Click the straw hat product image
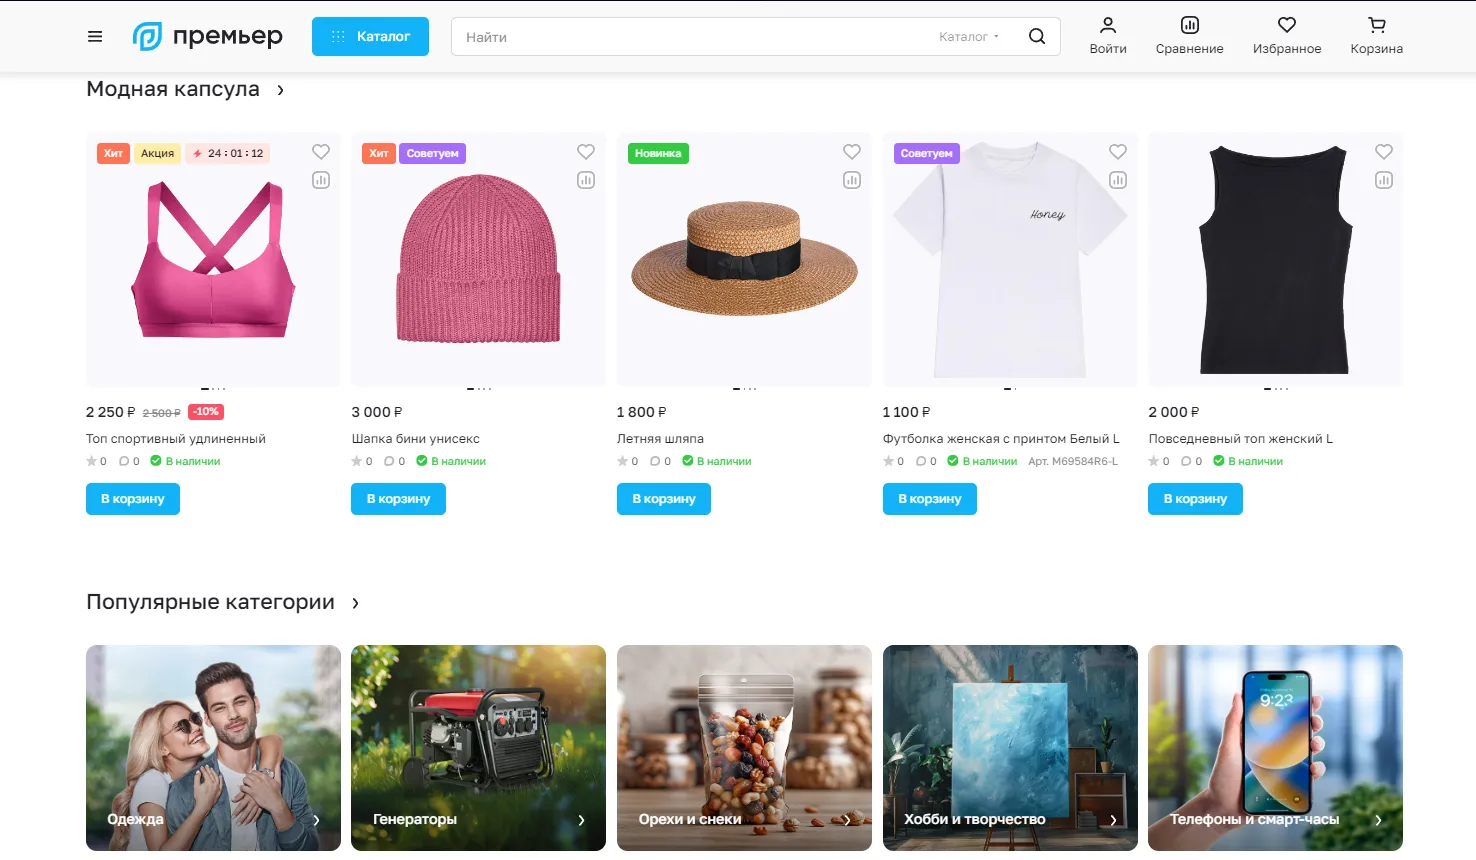This screenshot has width=1476, height=860. (x=744, y=260)
